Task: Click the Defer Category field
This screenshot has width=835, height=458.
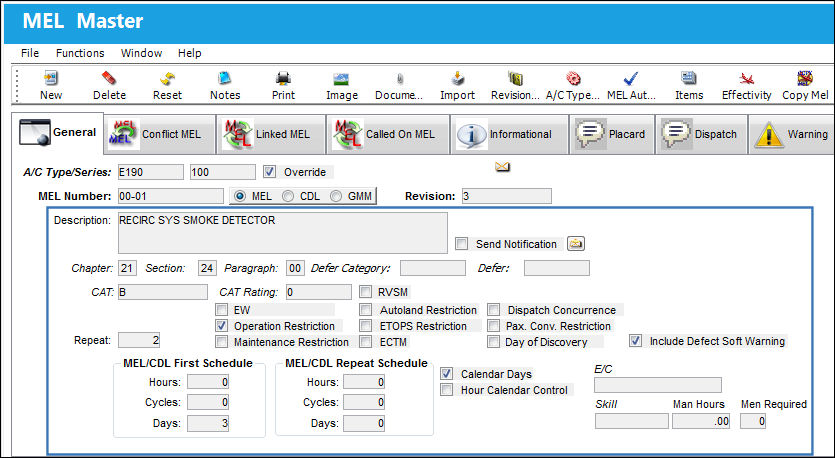Action: pyautogui.click(x=433, y=268)
